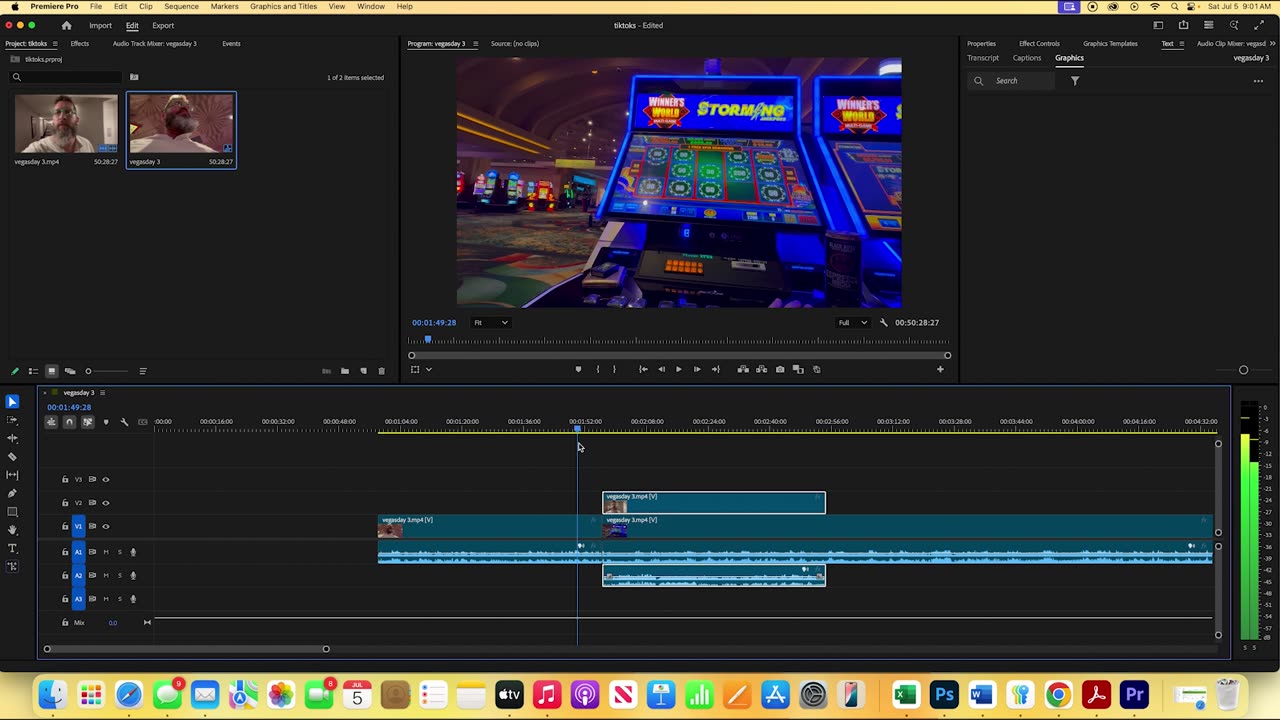Screen dimensions: 1280x720
Task: Solo audio track A2
Action: pos(120,575)
